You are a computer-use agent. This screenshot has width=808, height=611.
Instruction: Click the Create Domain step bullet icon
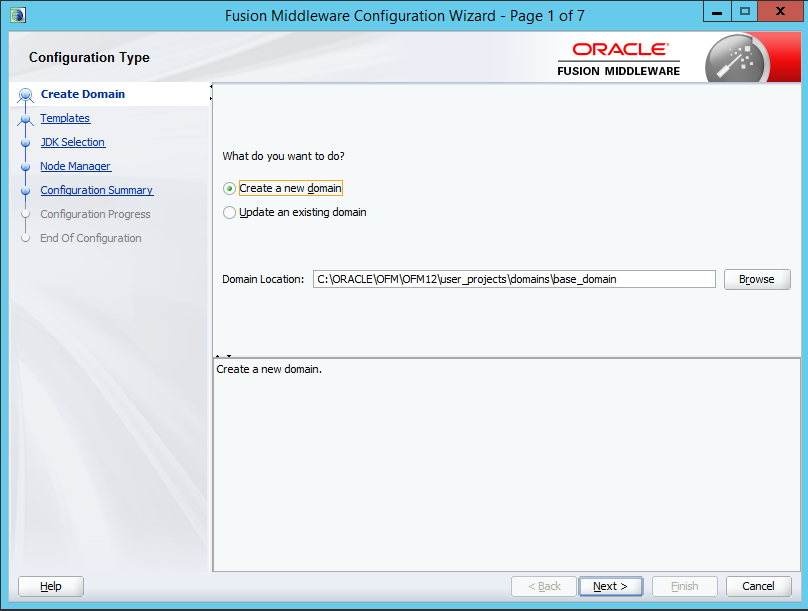pos(26,95)
